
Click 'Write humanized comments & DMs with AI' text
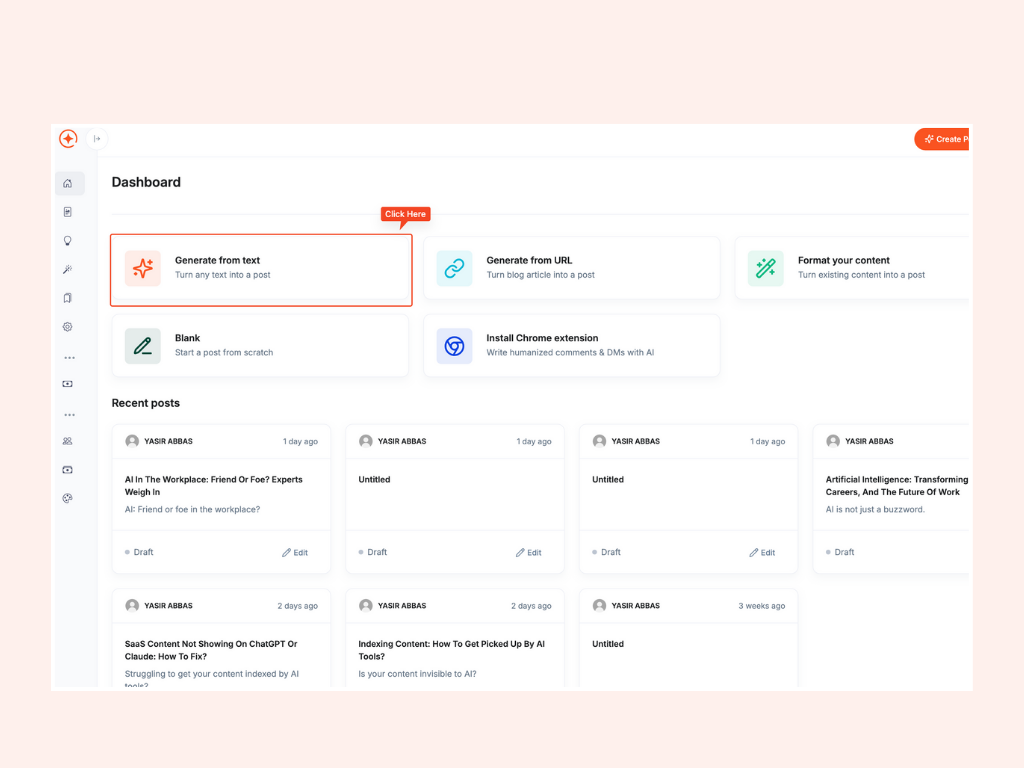click(x=570, y=353)
